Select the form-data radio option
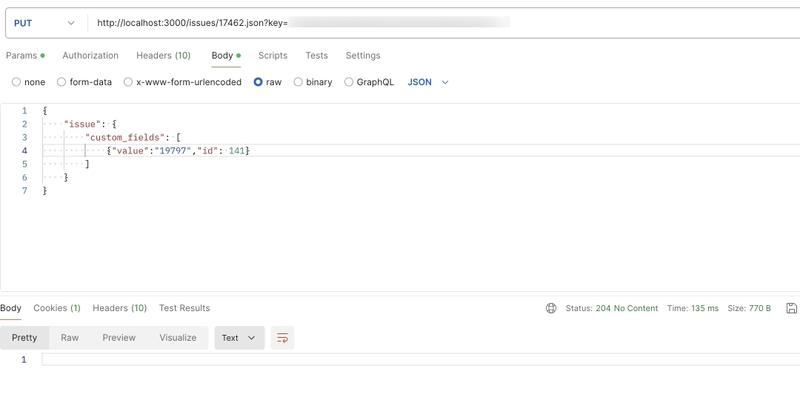 (62, 82)
